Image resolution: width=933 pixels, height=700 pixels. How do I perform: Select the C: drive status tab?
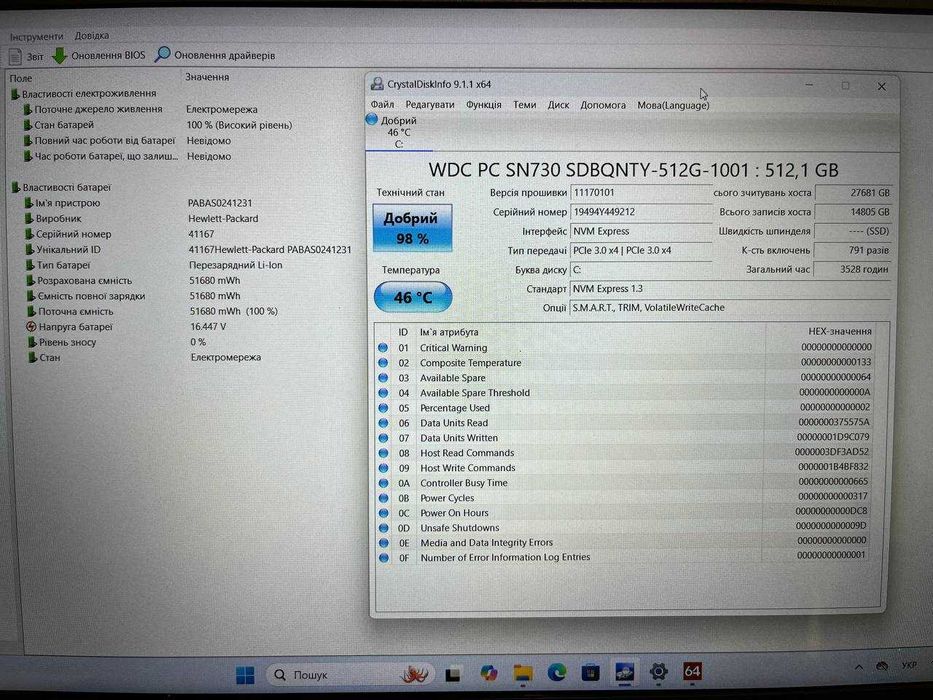(x=399, y=132)
